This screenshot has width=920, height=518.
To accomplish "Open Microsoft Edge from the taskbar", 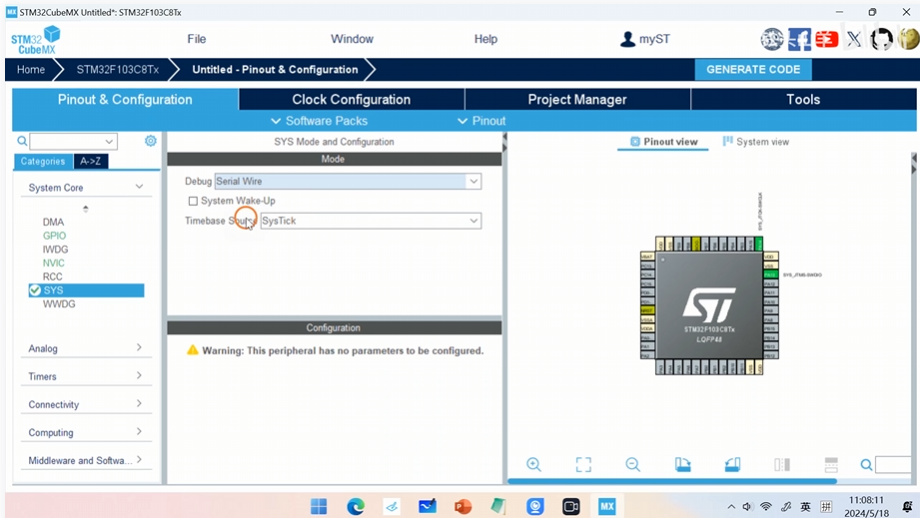I will pyautogui.click(x=355, y=506).
